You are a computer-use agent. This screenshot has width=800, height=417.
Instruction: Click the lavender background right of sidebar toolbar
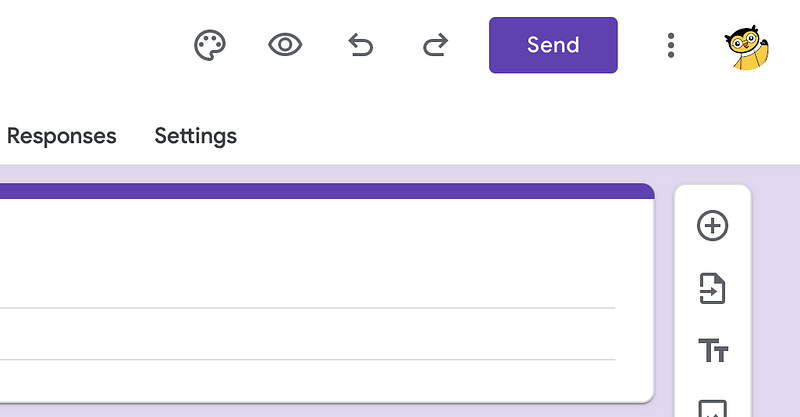[x=776, y=296]
